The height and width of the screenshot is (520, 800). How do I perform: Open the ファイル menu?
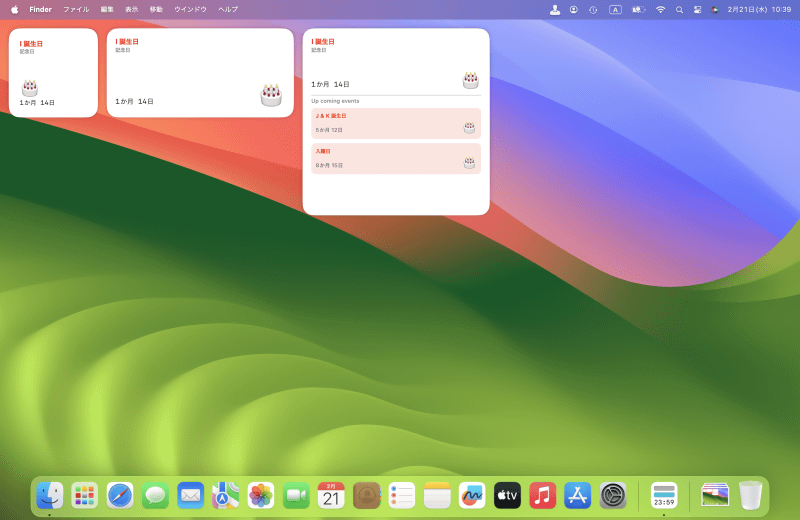click(76, 10)
